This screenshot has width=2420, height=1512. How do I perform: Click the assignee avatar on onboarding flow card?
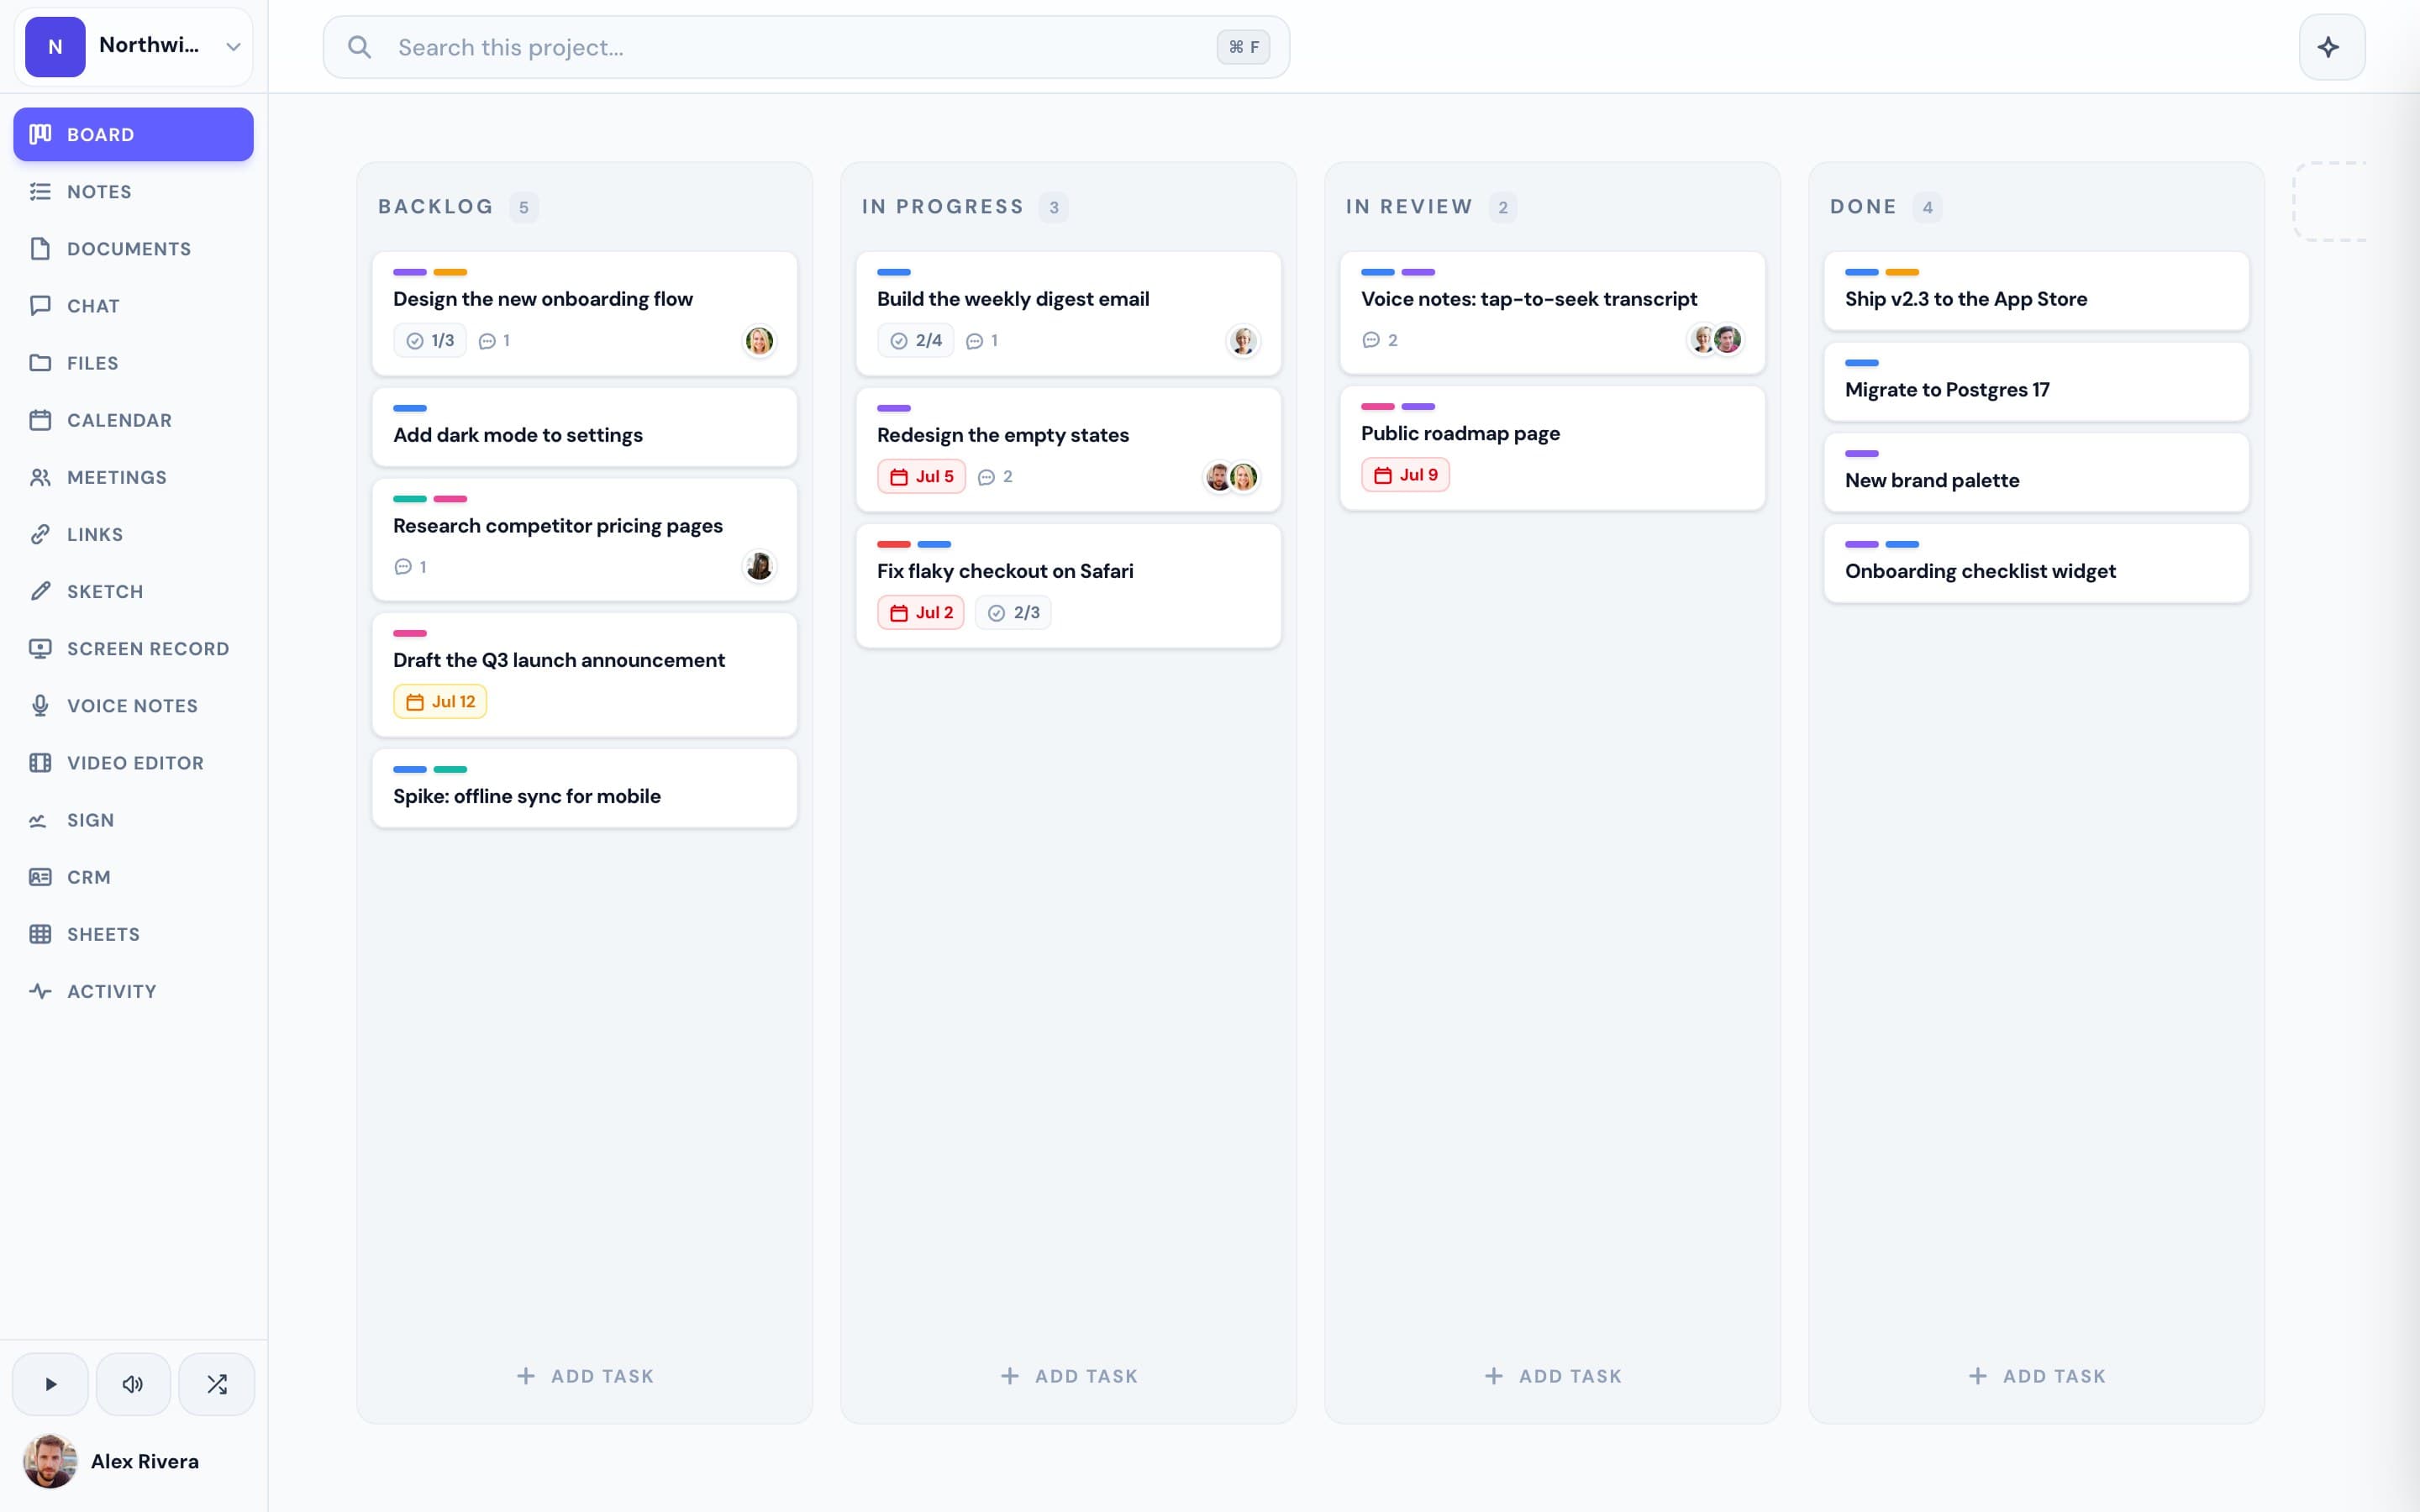click(759, 340)
